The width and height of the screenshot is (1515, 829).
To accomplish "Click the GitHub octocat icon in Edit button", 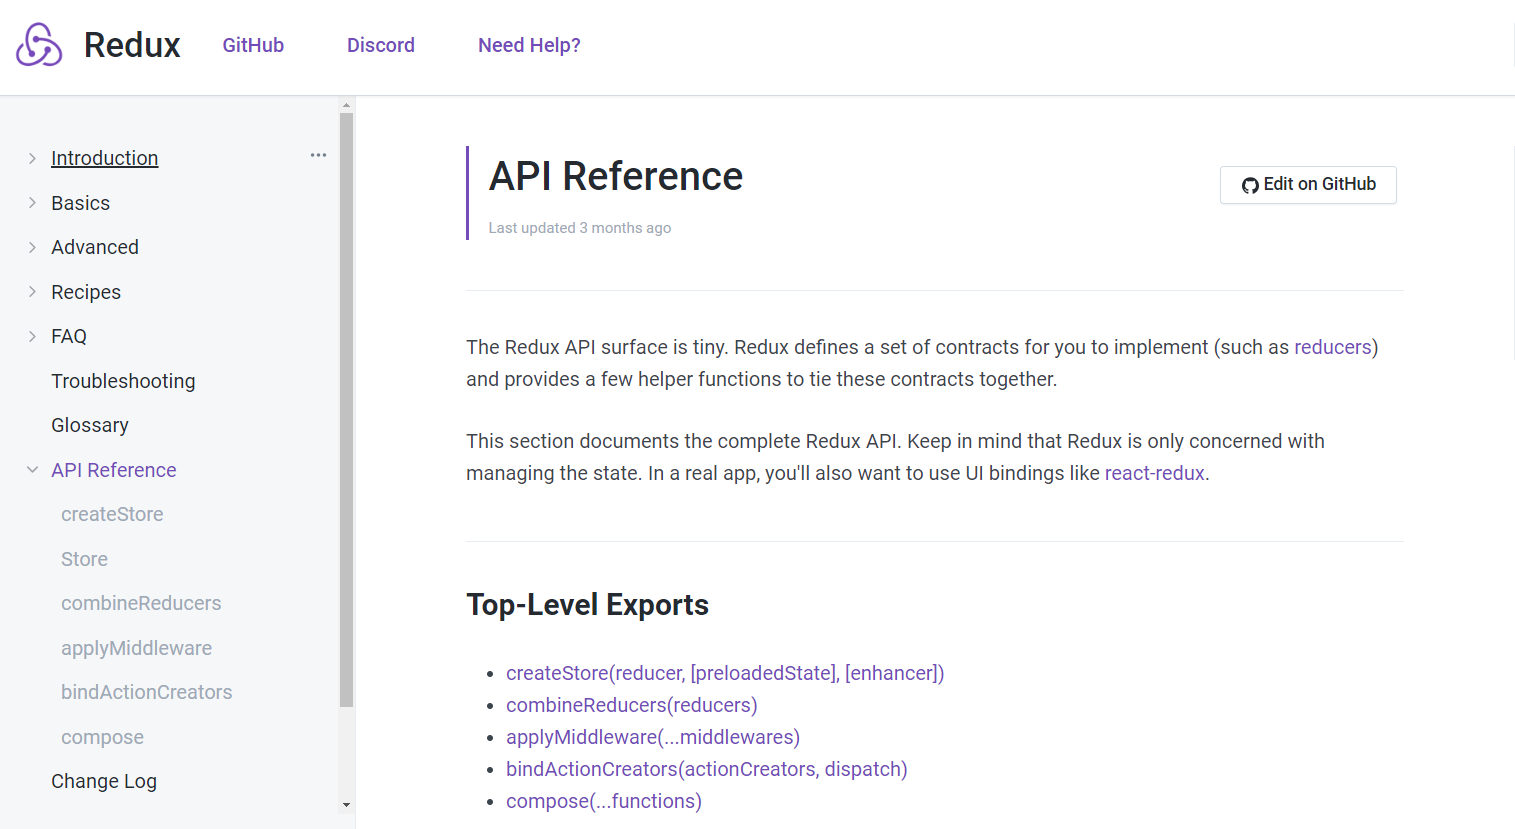I will pos(1250,185).
